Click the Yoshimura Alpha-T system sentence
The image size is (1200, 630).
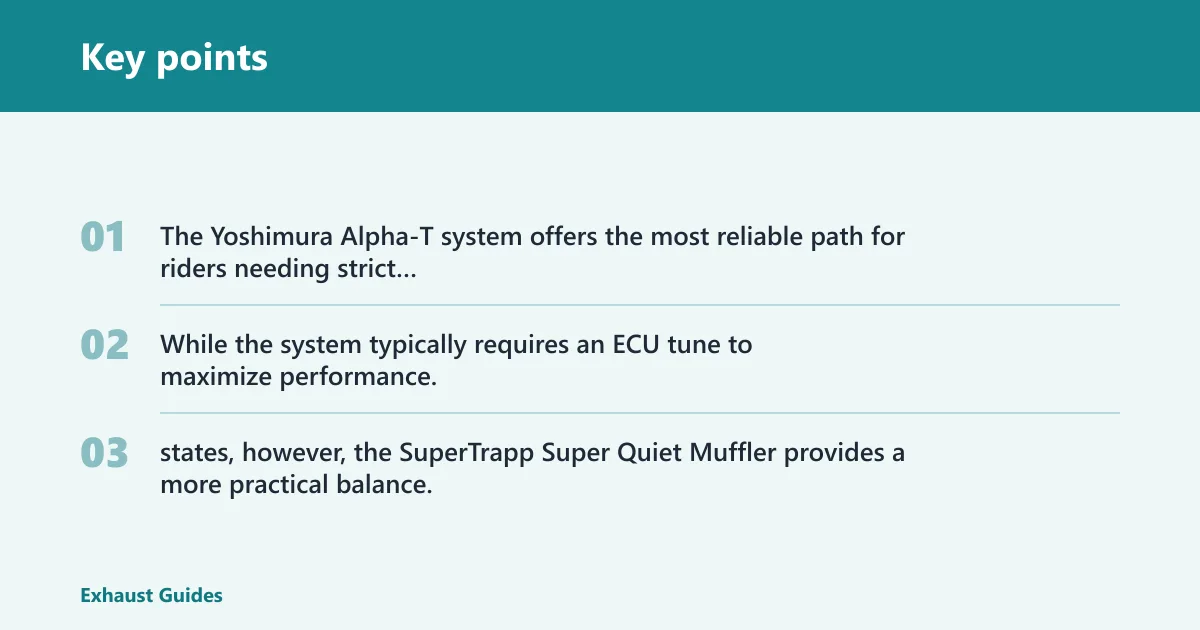[x=532, y=252]
